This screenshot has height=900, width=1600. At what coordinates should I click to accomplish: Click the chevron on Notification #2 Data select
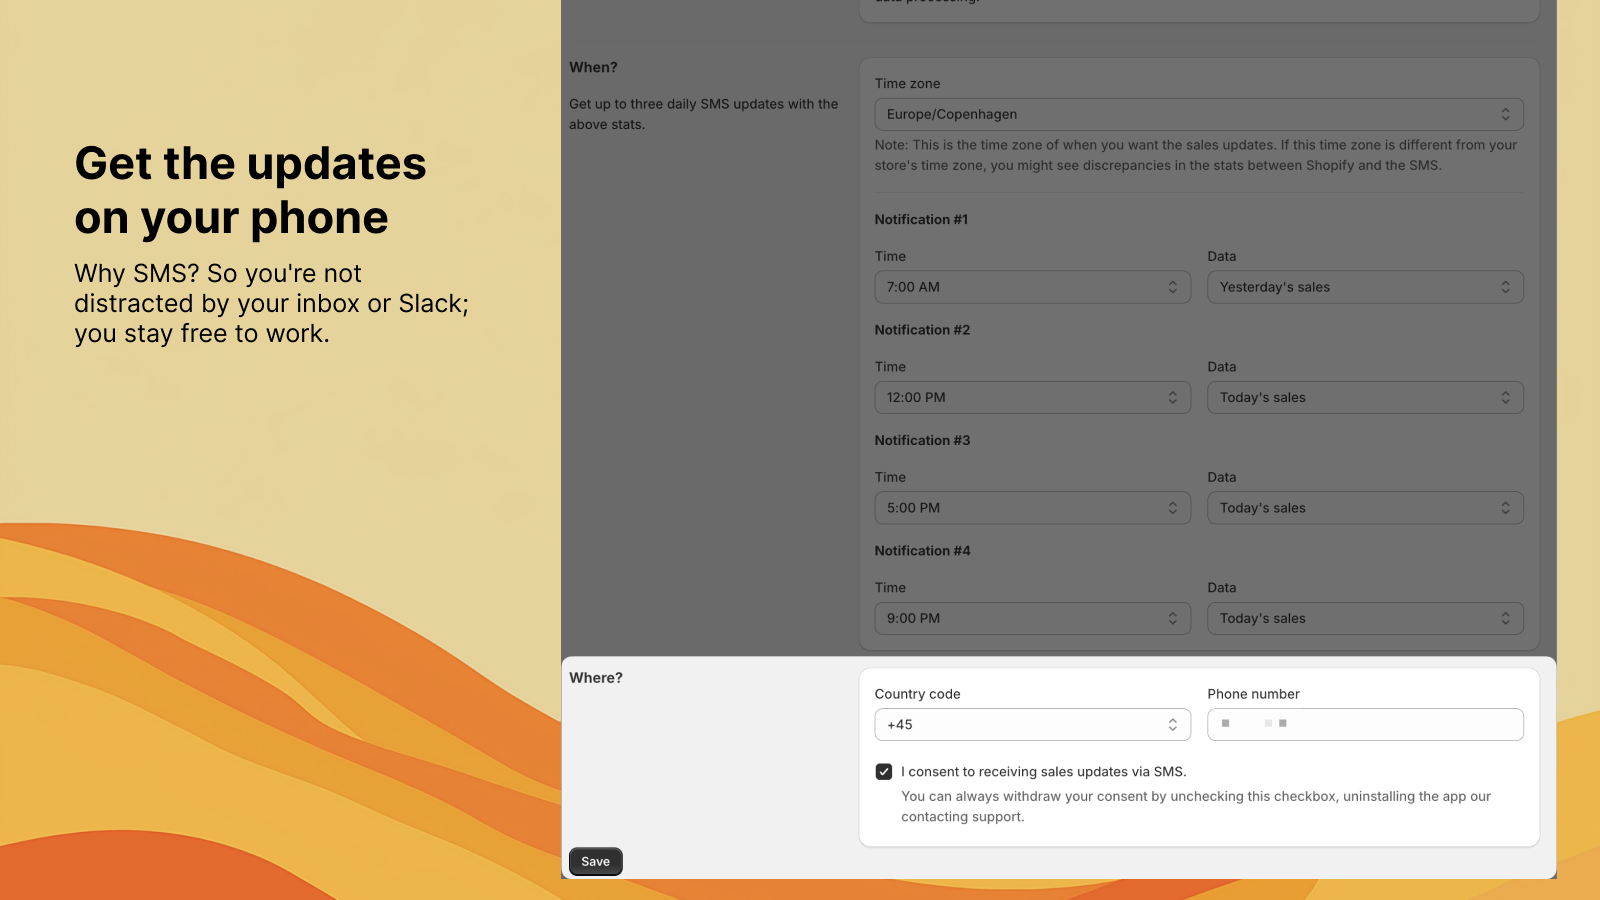(1506, 397)
